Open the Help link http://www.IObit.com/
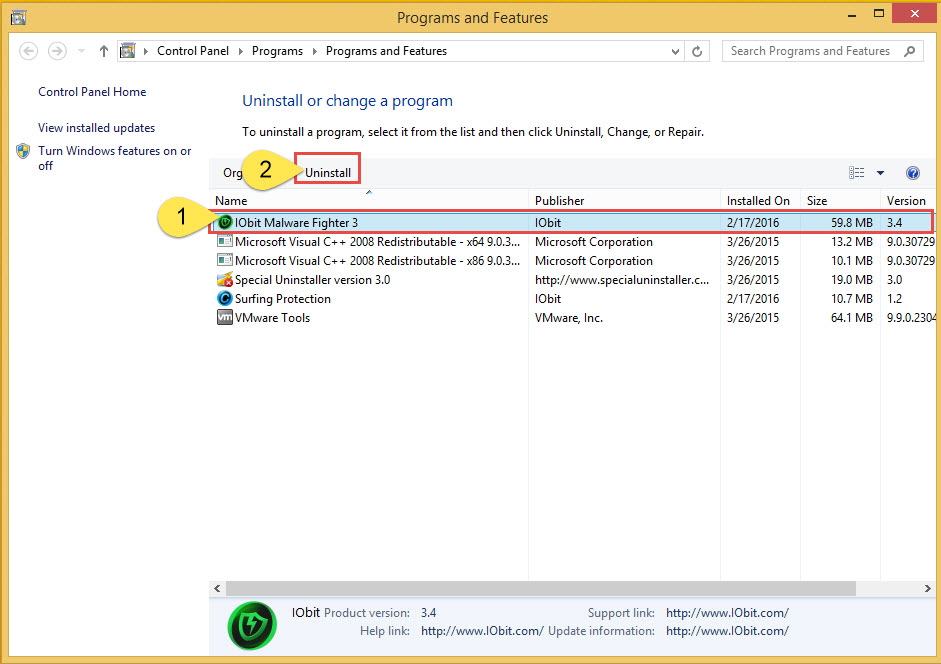Image resolution: width=941 pixels, height=664 pixels. pyautogui.click(x=482, y=631)
